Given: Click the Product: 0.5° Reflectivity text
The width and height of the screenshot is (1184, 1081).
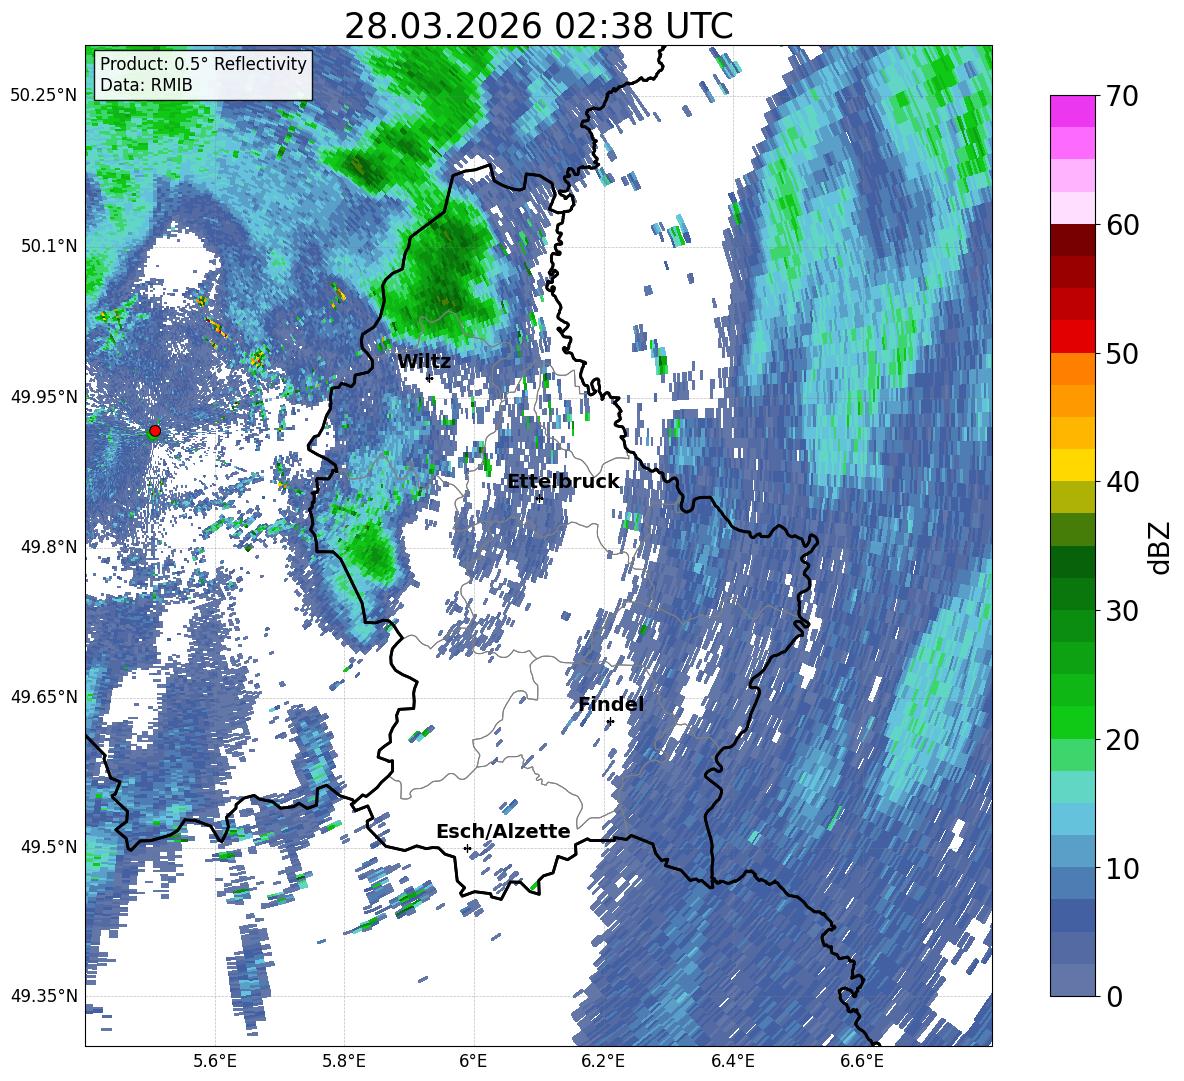Looking at the screenshot, I should 203,64.
